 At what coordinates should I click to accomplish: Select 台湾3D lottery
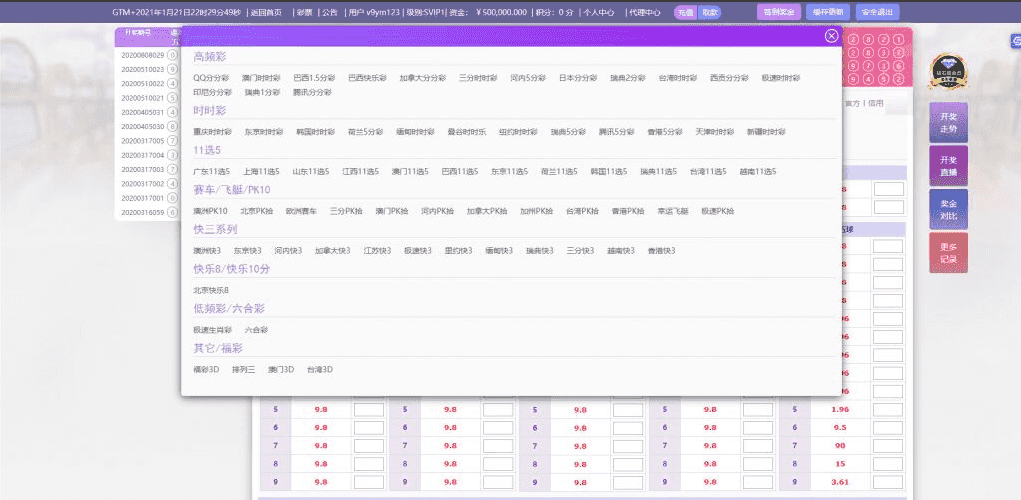pos(320,370)
